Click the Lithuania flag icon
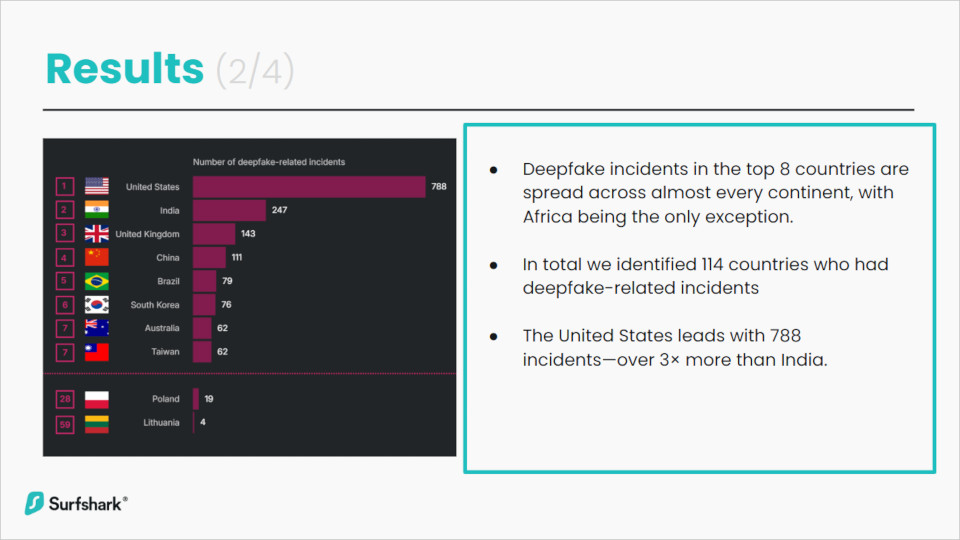This screenshot has width=960, height=540. 97,424
